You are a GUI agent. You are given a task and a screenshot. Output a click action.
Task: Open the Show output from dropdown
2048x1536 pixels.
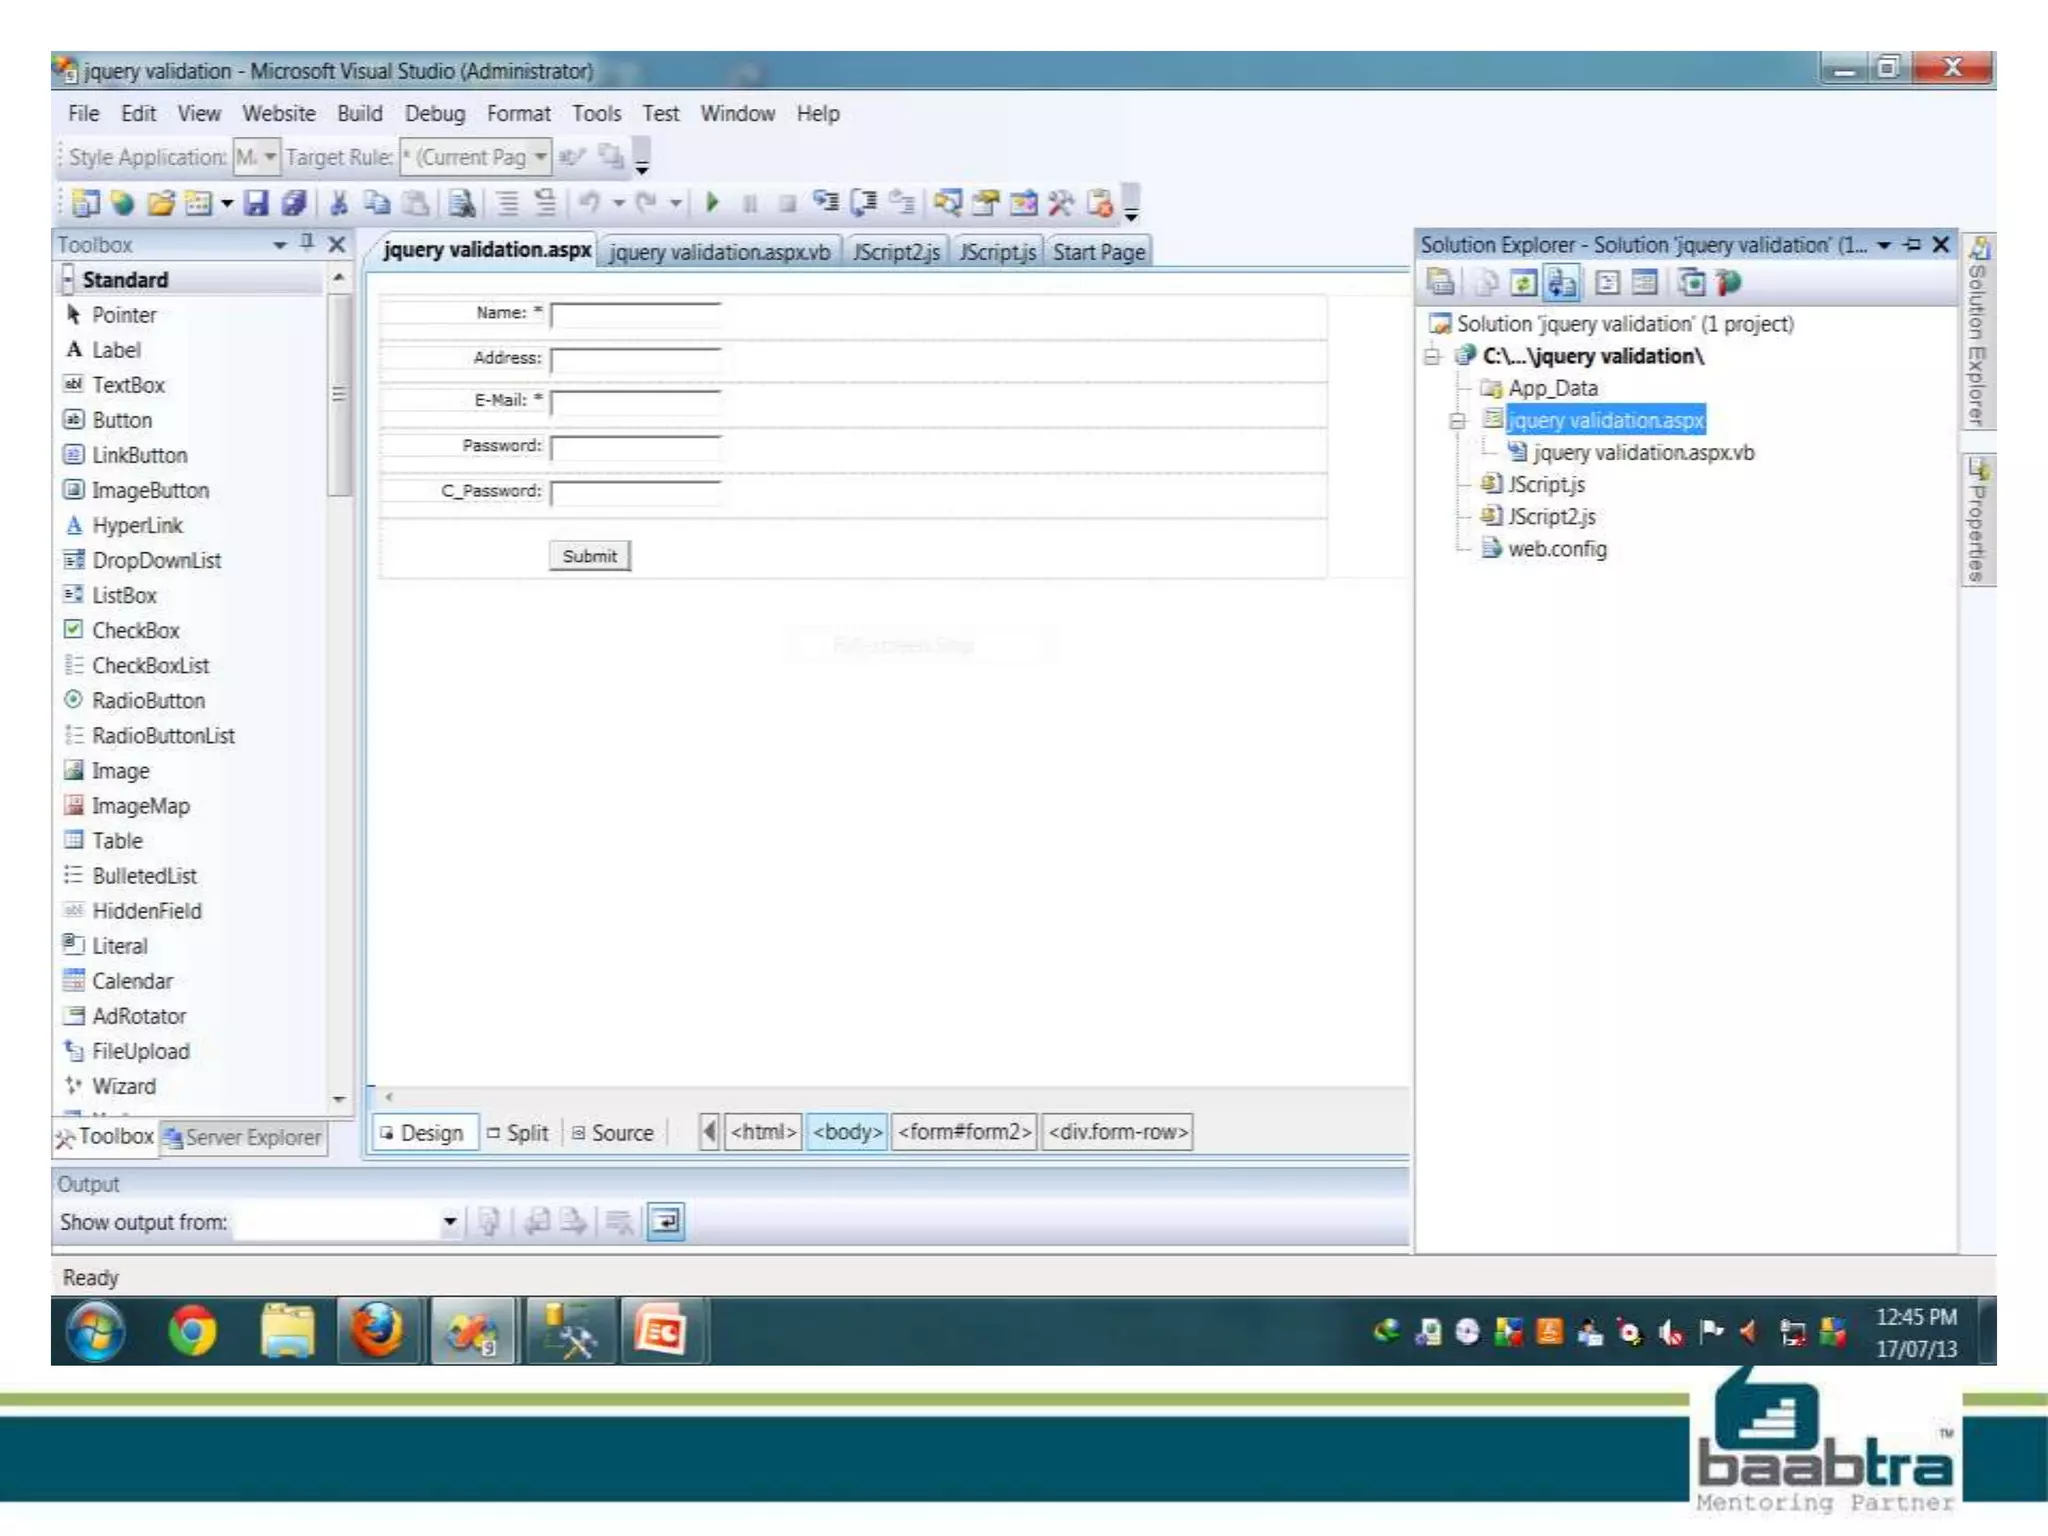[x=449, y=1221]
